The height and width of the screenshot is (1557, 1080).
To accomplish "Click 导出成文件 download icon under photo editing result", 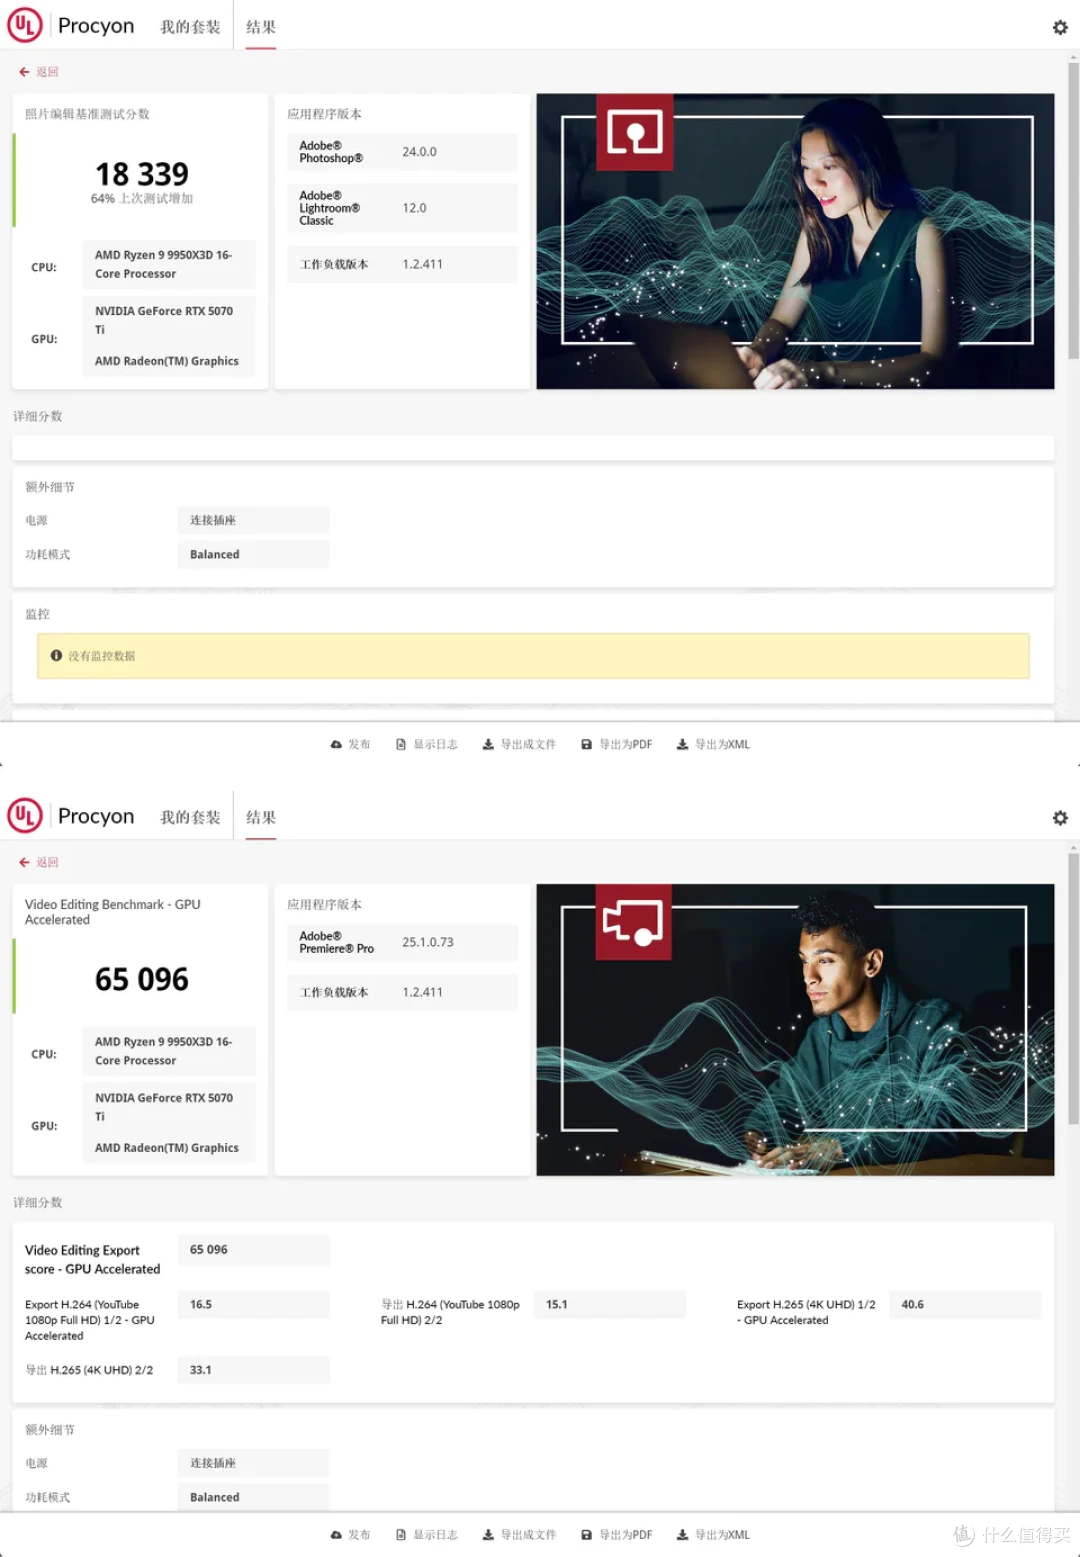I will coord(488,744).
